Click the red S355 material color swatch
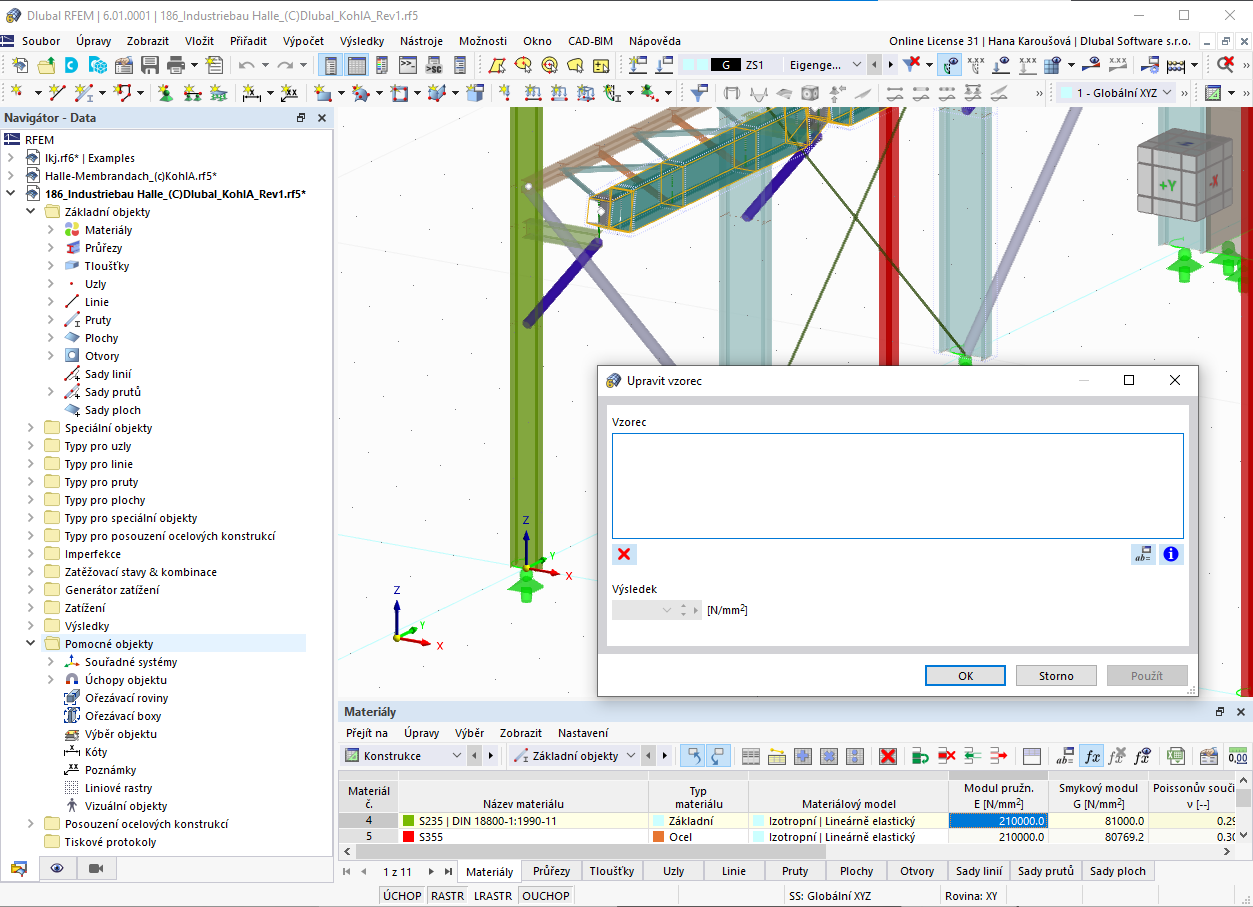This screenshot has height=907, width=1253. coord(408,837)
